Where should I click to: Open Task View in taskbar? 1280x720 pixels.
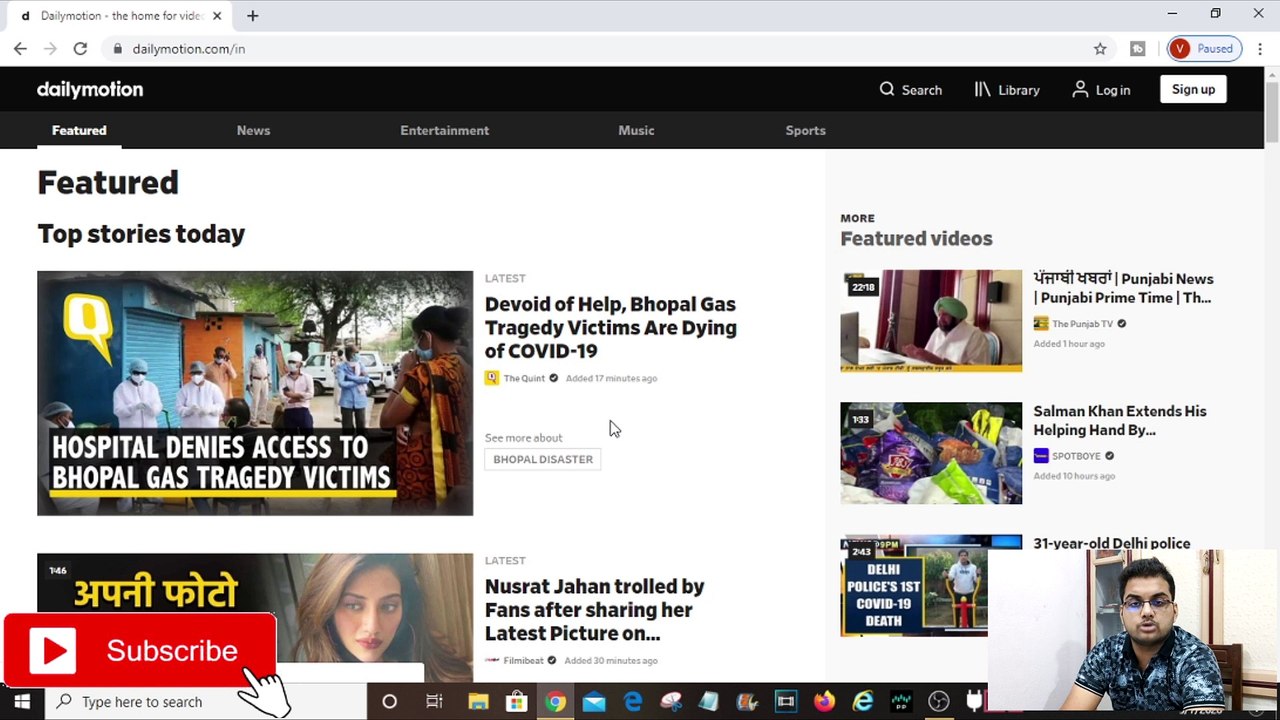tap(434, 701)
